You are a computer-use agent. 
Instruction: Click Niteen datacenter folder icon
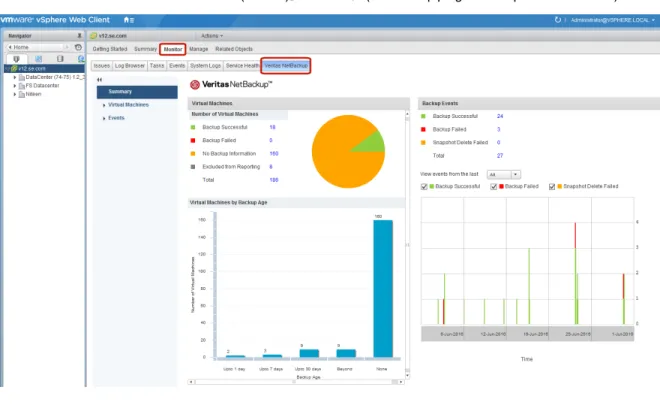pyautogui.click(x=21, y=94)
